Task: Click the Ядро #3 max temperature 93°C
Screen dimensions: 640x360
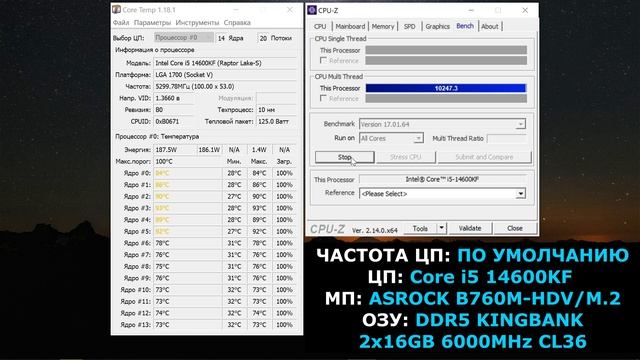Action: (x=259, y=208)
